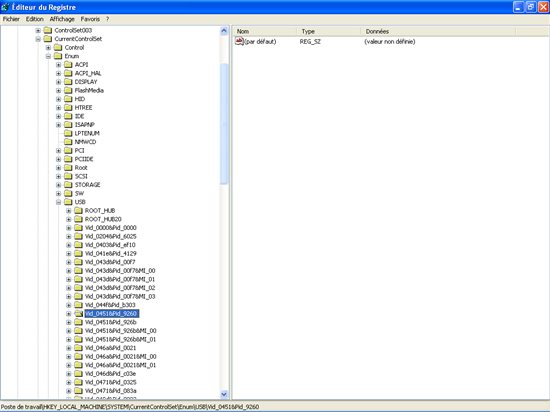Select the Vid_0451&Pid_926b&MI_01 key label
This screenshot has width=550, height=412.
(x=121, y=339)
